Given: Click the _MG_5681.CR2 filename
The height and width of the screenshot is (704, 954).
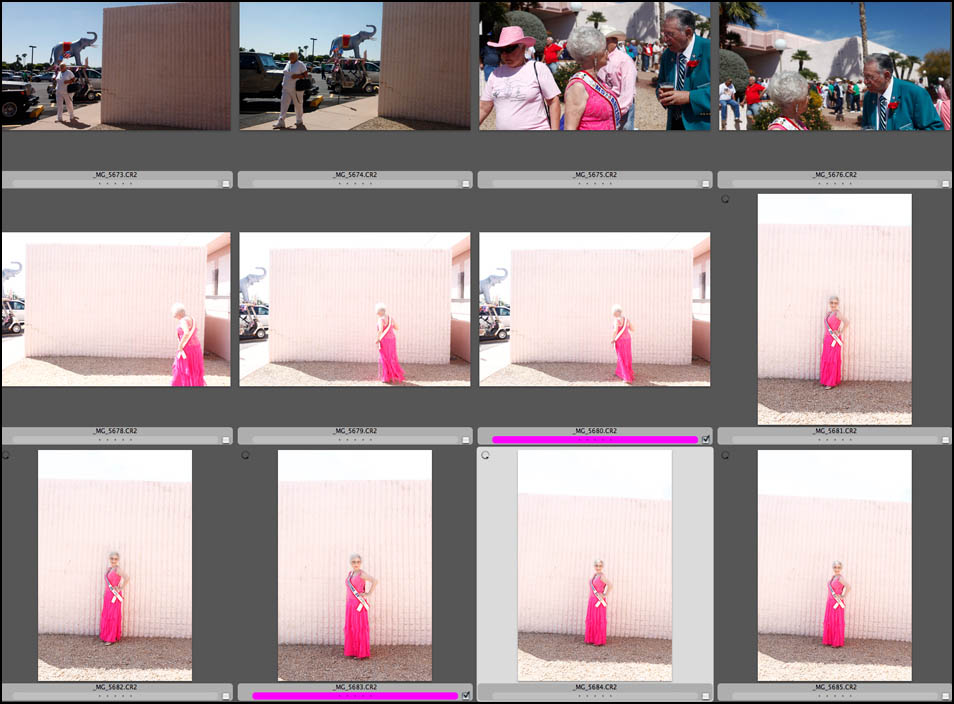Looking at the screenshot, I should click(x=834, y=431).
